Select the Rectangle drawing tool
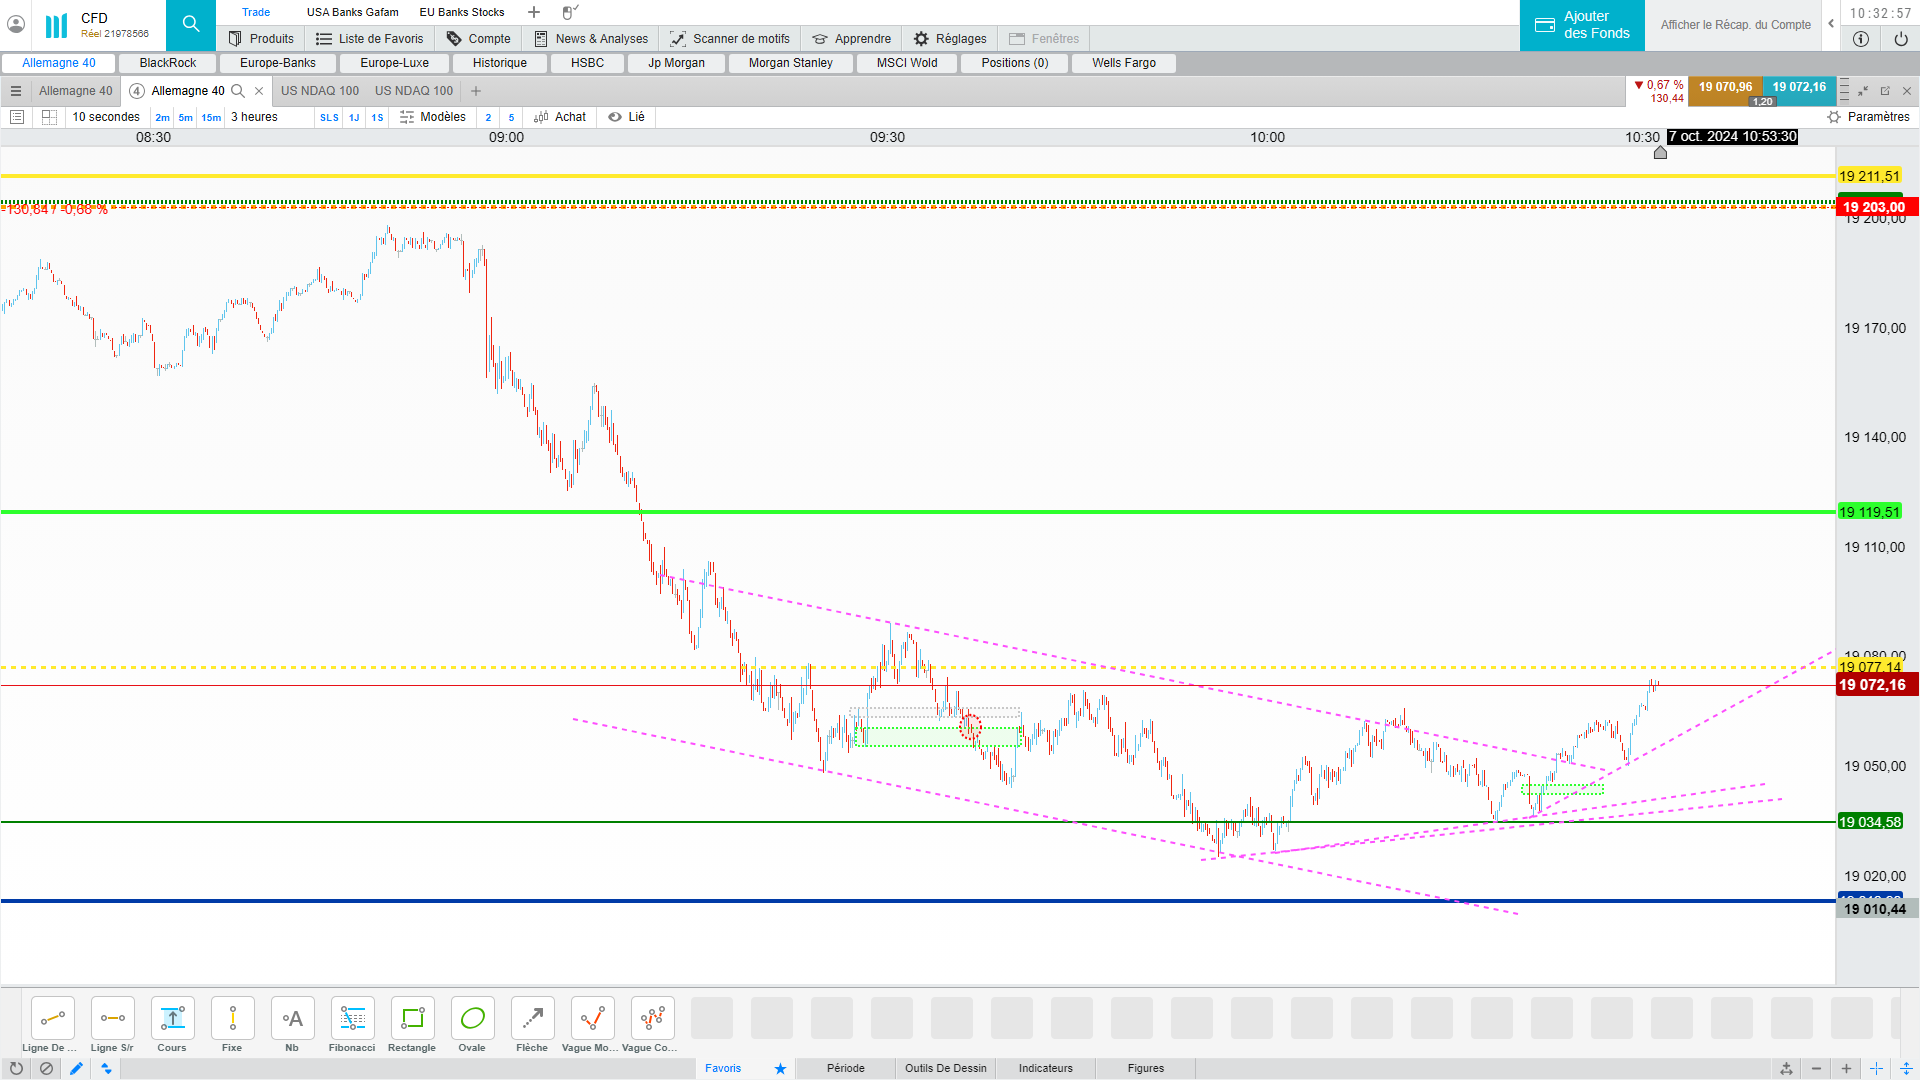The image size is (1920, 1080). pos(412,1019)
